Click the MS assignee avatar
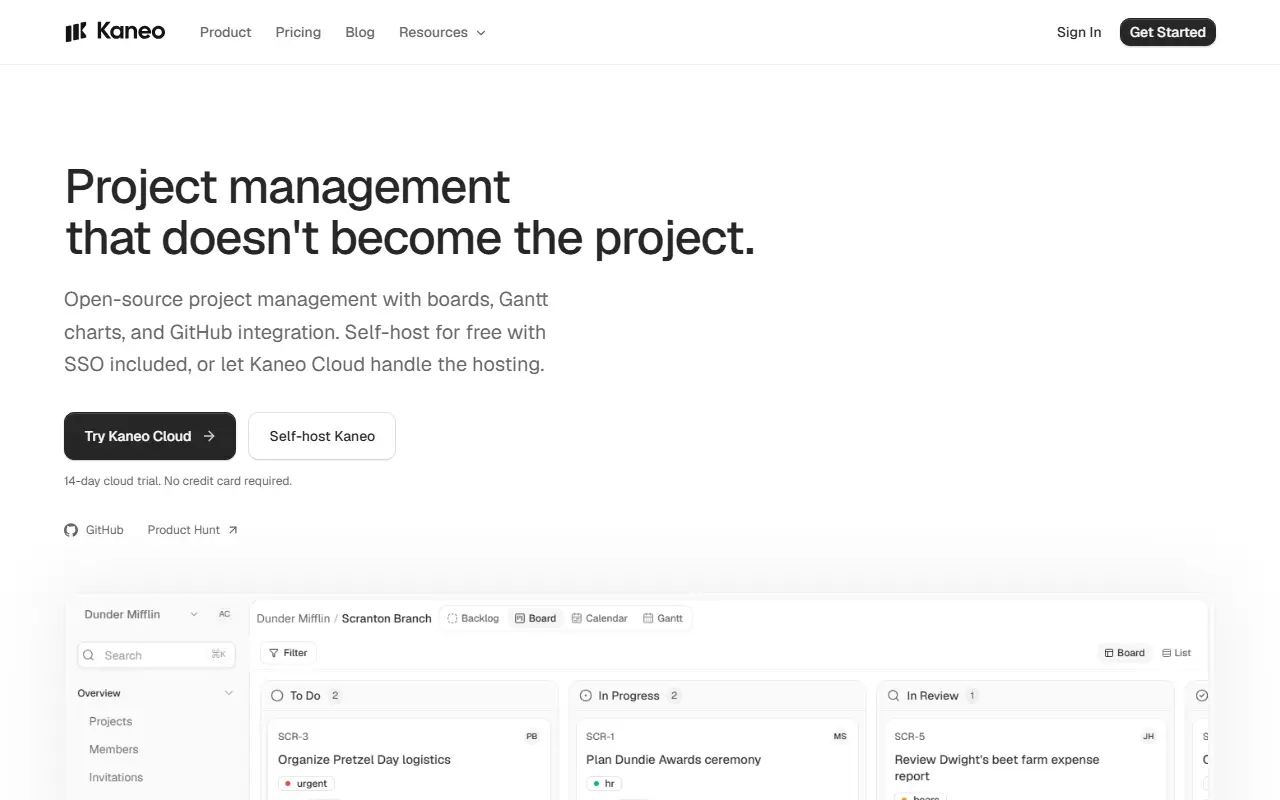Image resolution: width=1280 pixels, height=800 pixels. point(839,736)
